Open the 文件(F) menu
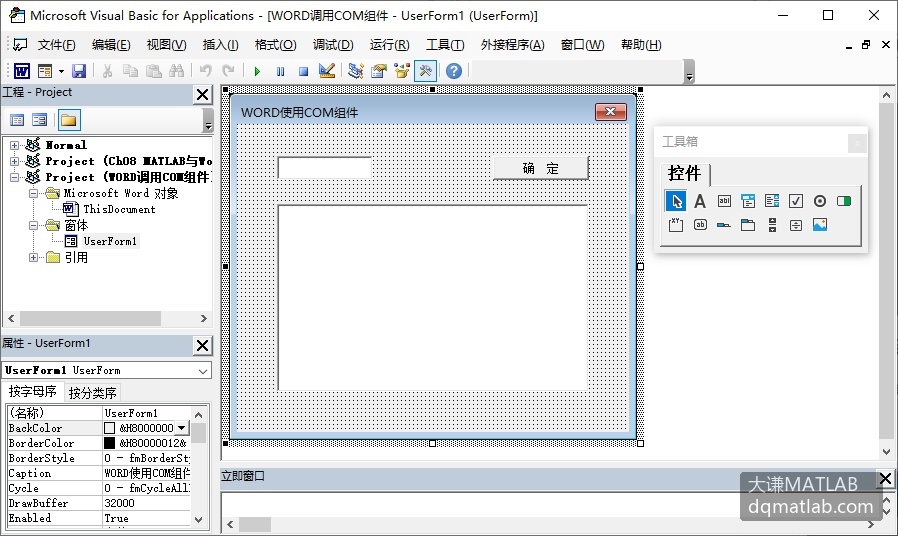This screenshot has height=536, width=898. click(57, 45)
